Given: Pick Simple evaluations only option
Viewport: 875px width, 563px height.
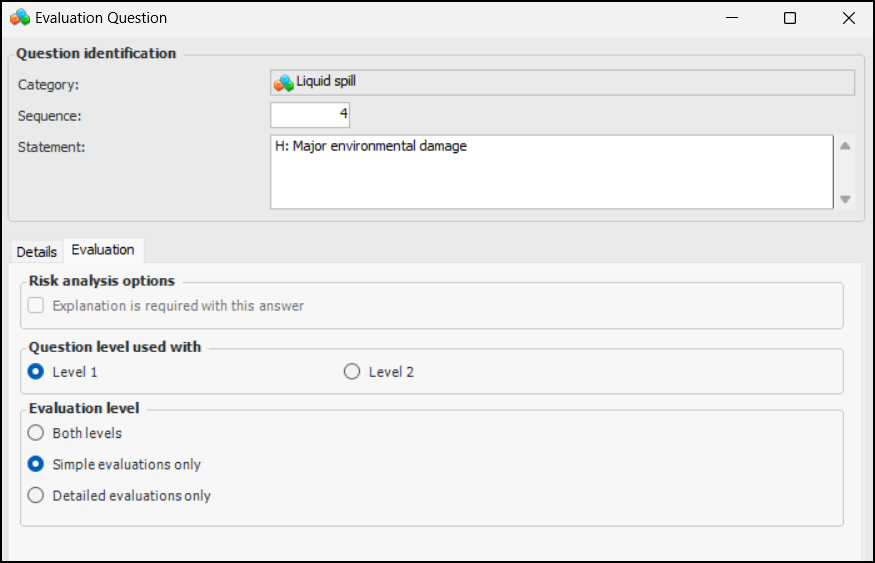Looking at the screenshot, I should (x=36, y=464).
